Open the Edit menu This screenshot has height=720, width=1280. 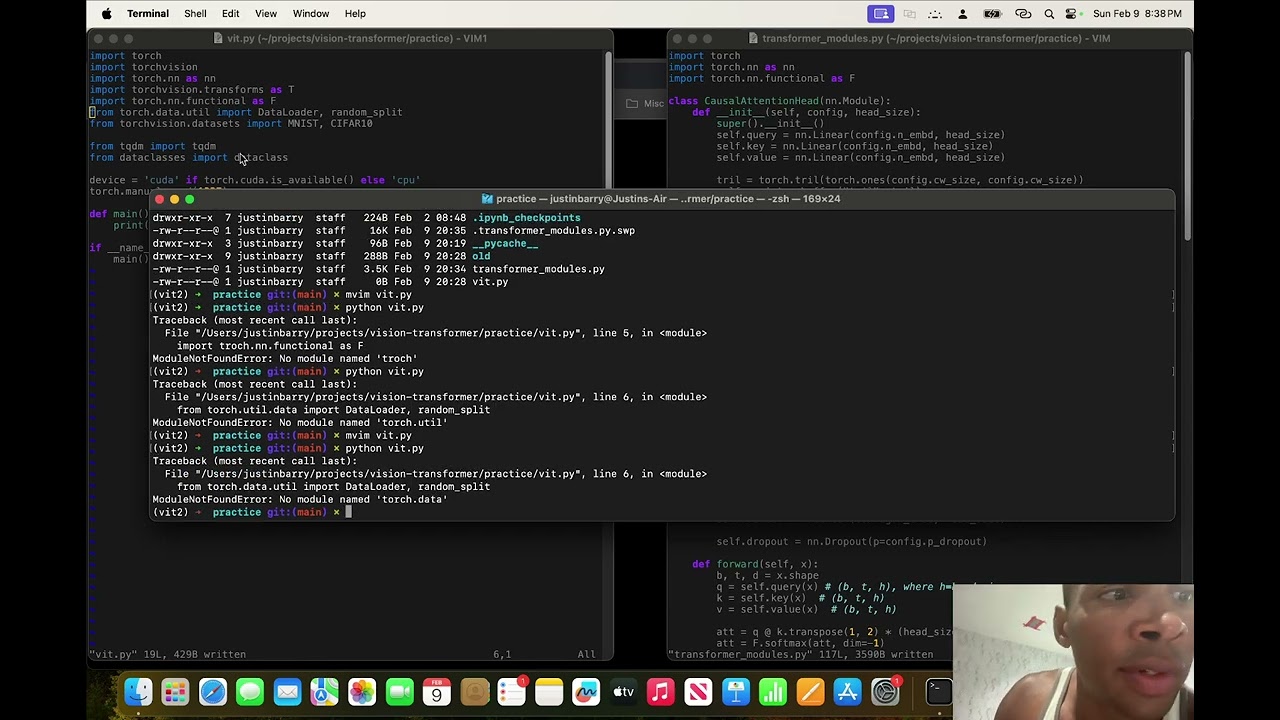point(230,14)
